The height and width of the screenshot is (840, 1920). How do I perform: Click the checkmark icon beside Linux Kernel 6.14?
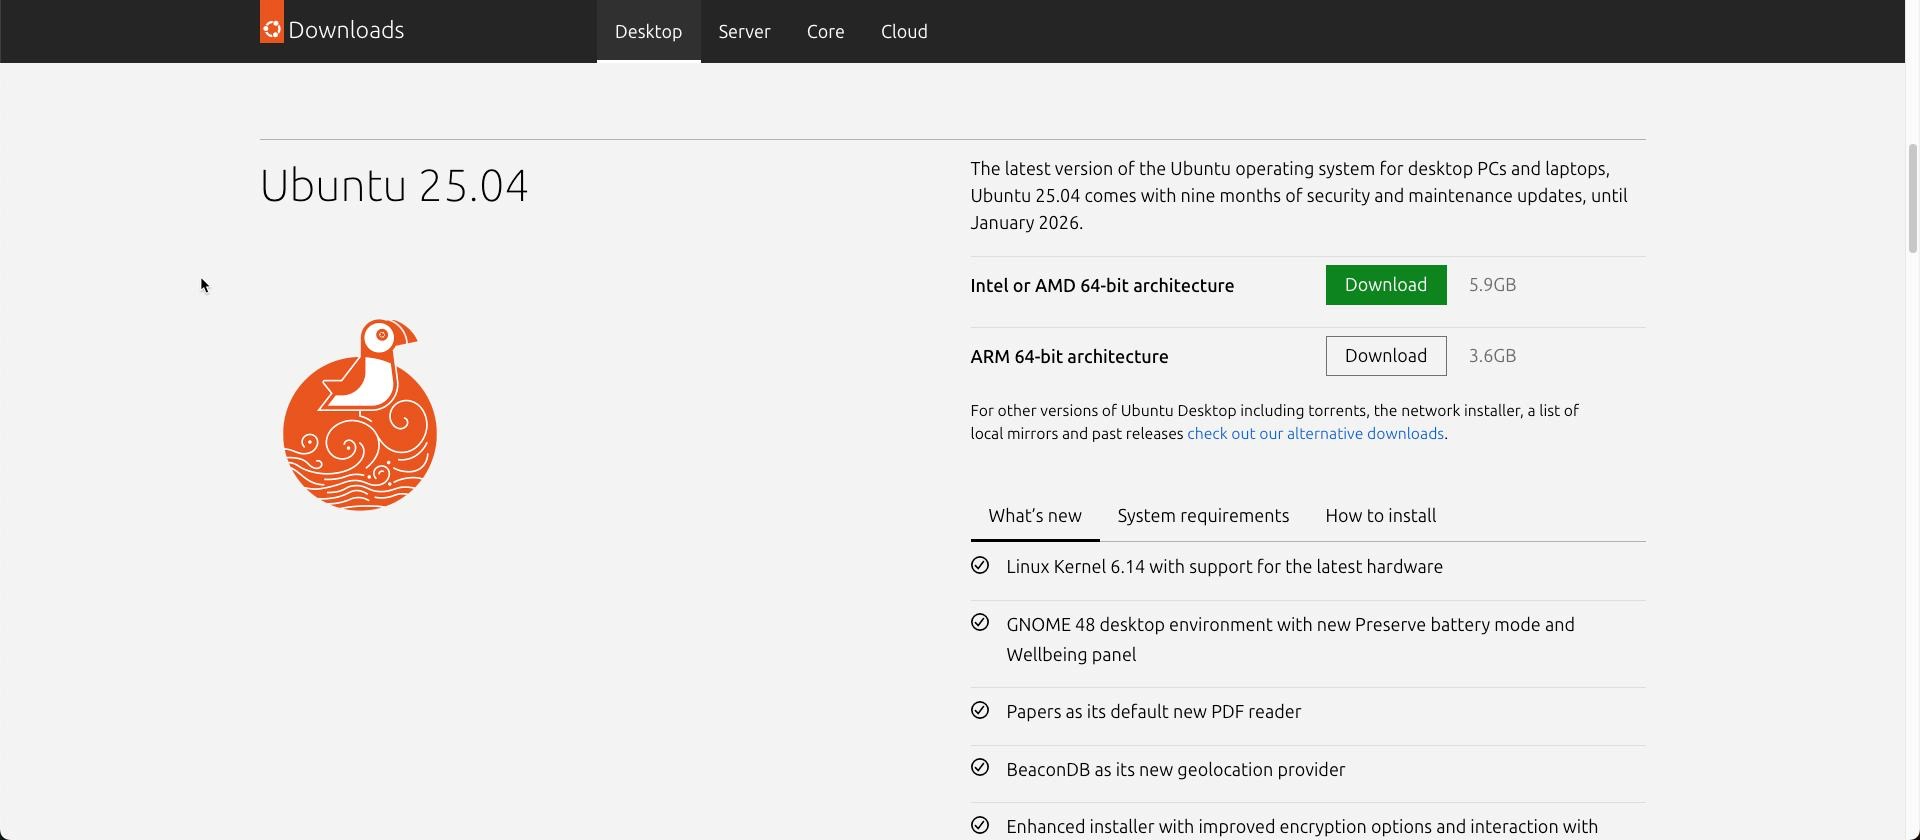(x=980, y=566)
